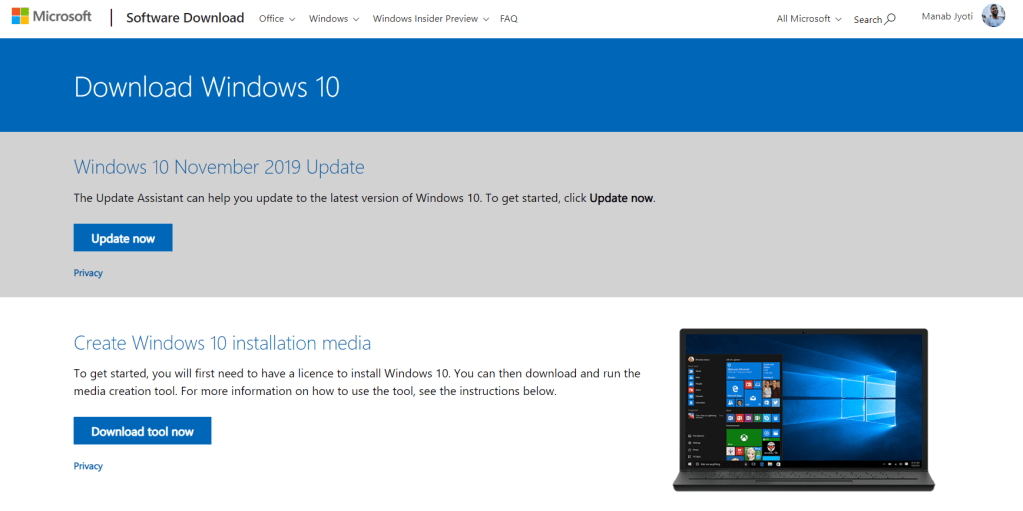Click the Download Windows 10 banner heading
This screenshot has width=1023, height=511.
click(x=207, y=87)
